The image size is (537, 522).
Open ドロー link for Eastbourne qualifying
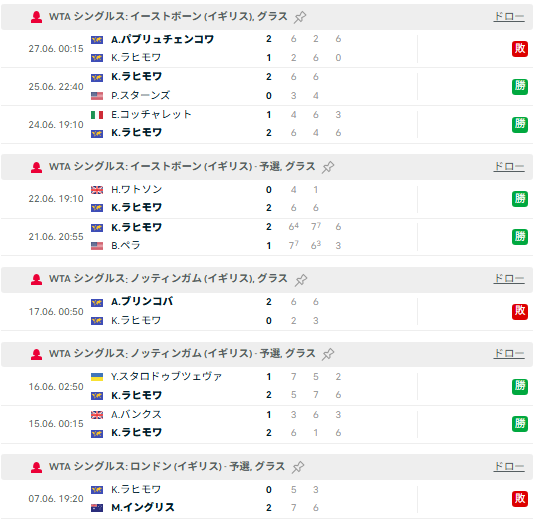tap(509, 166)
